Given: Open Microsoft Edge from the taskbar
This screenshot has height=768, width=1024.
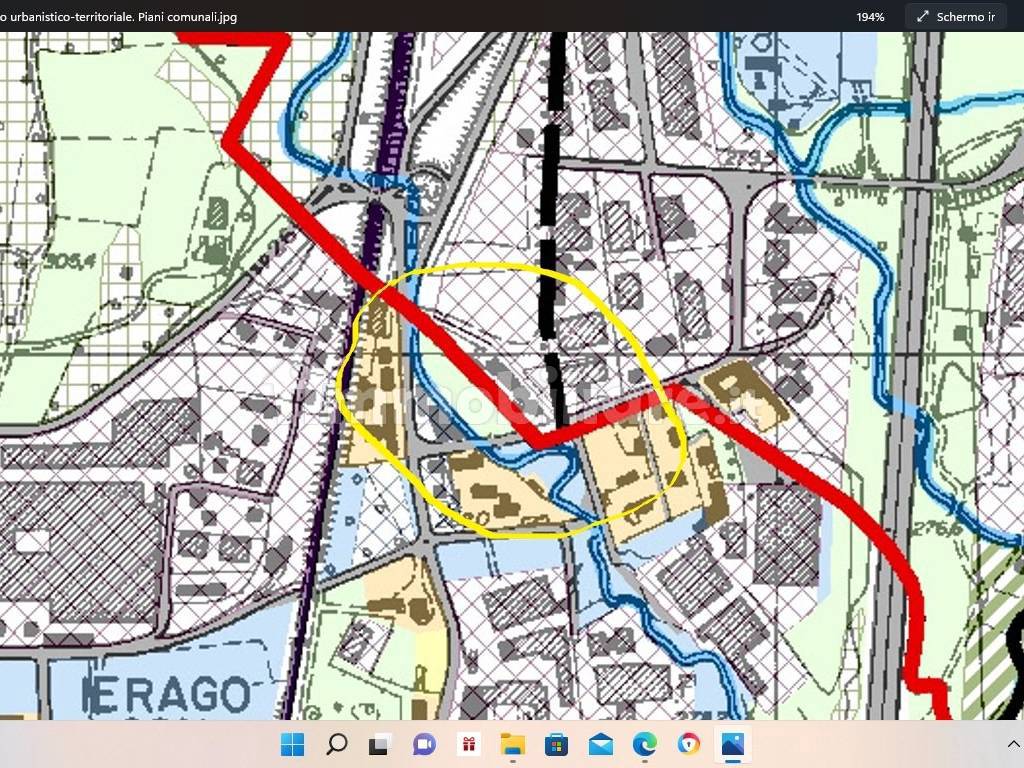Looking at the screenshot, I should click(645, 745).
